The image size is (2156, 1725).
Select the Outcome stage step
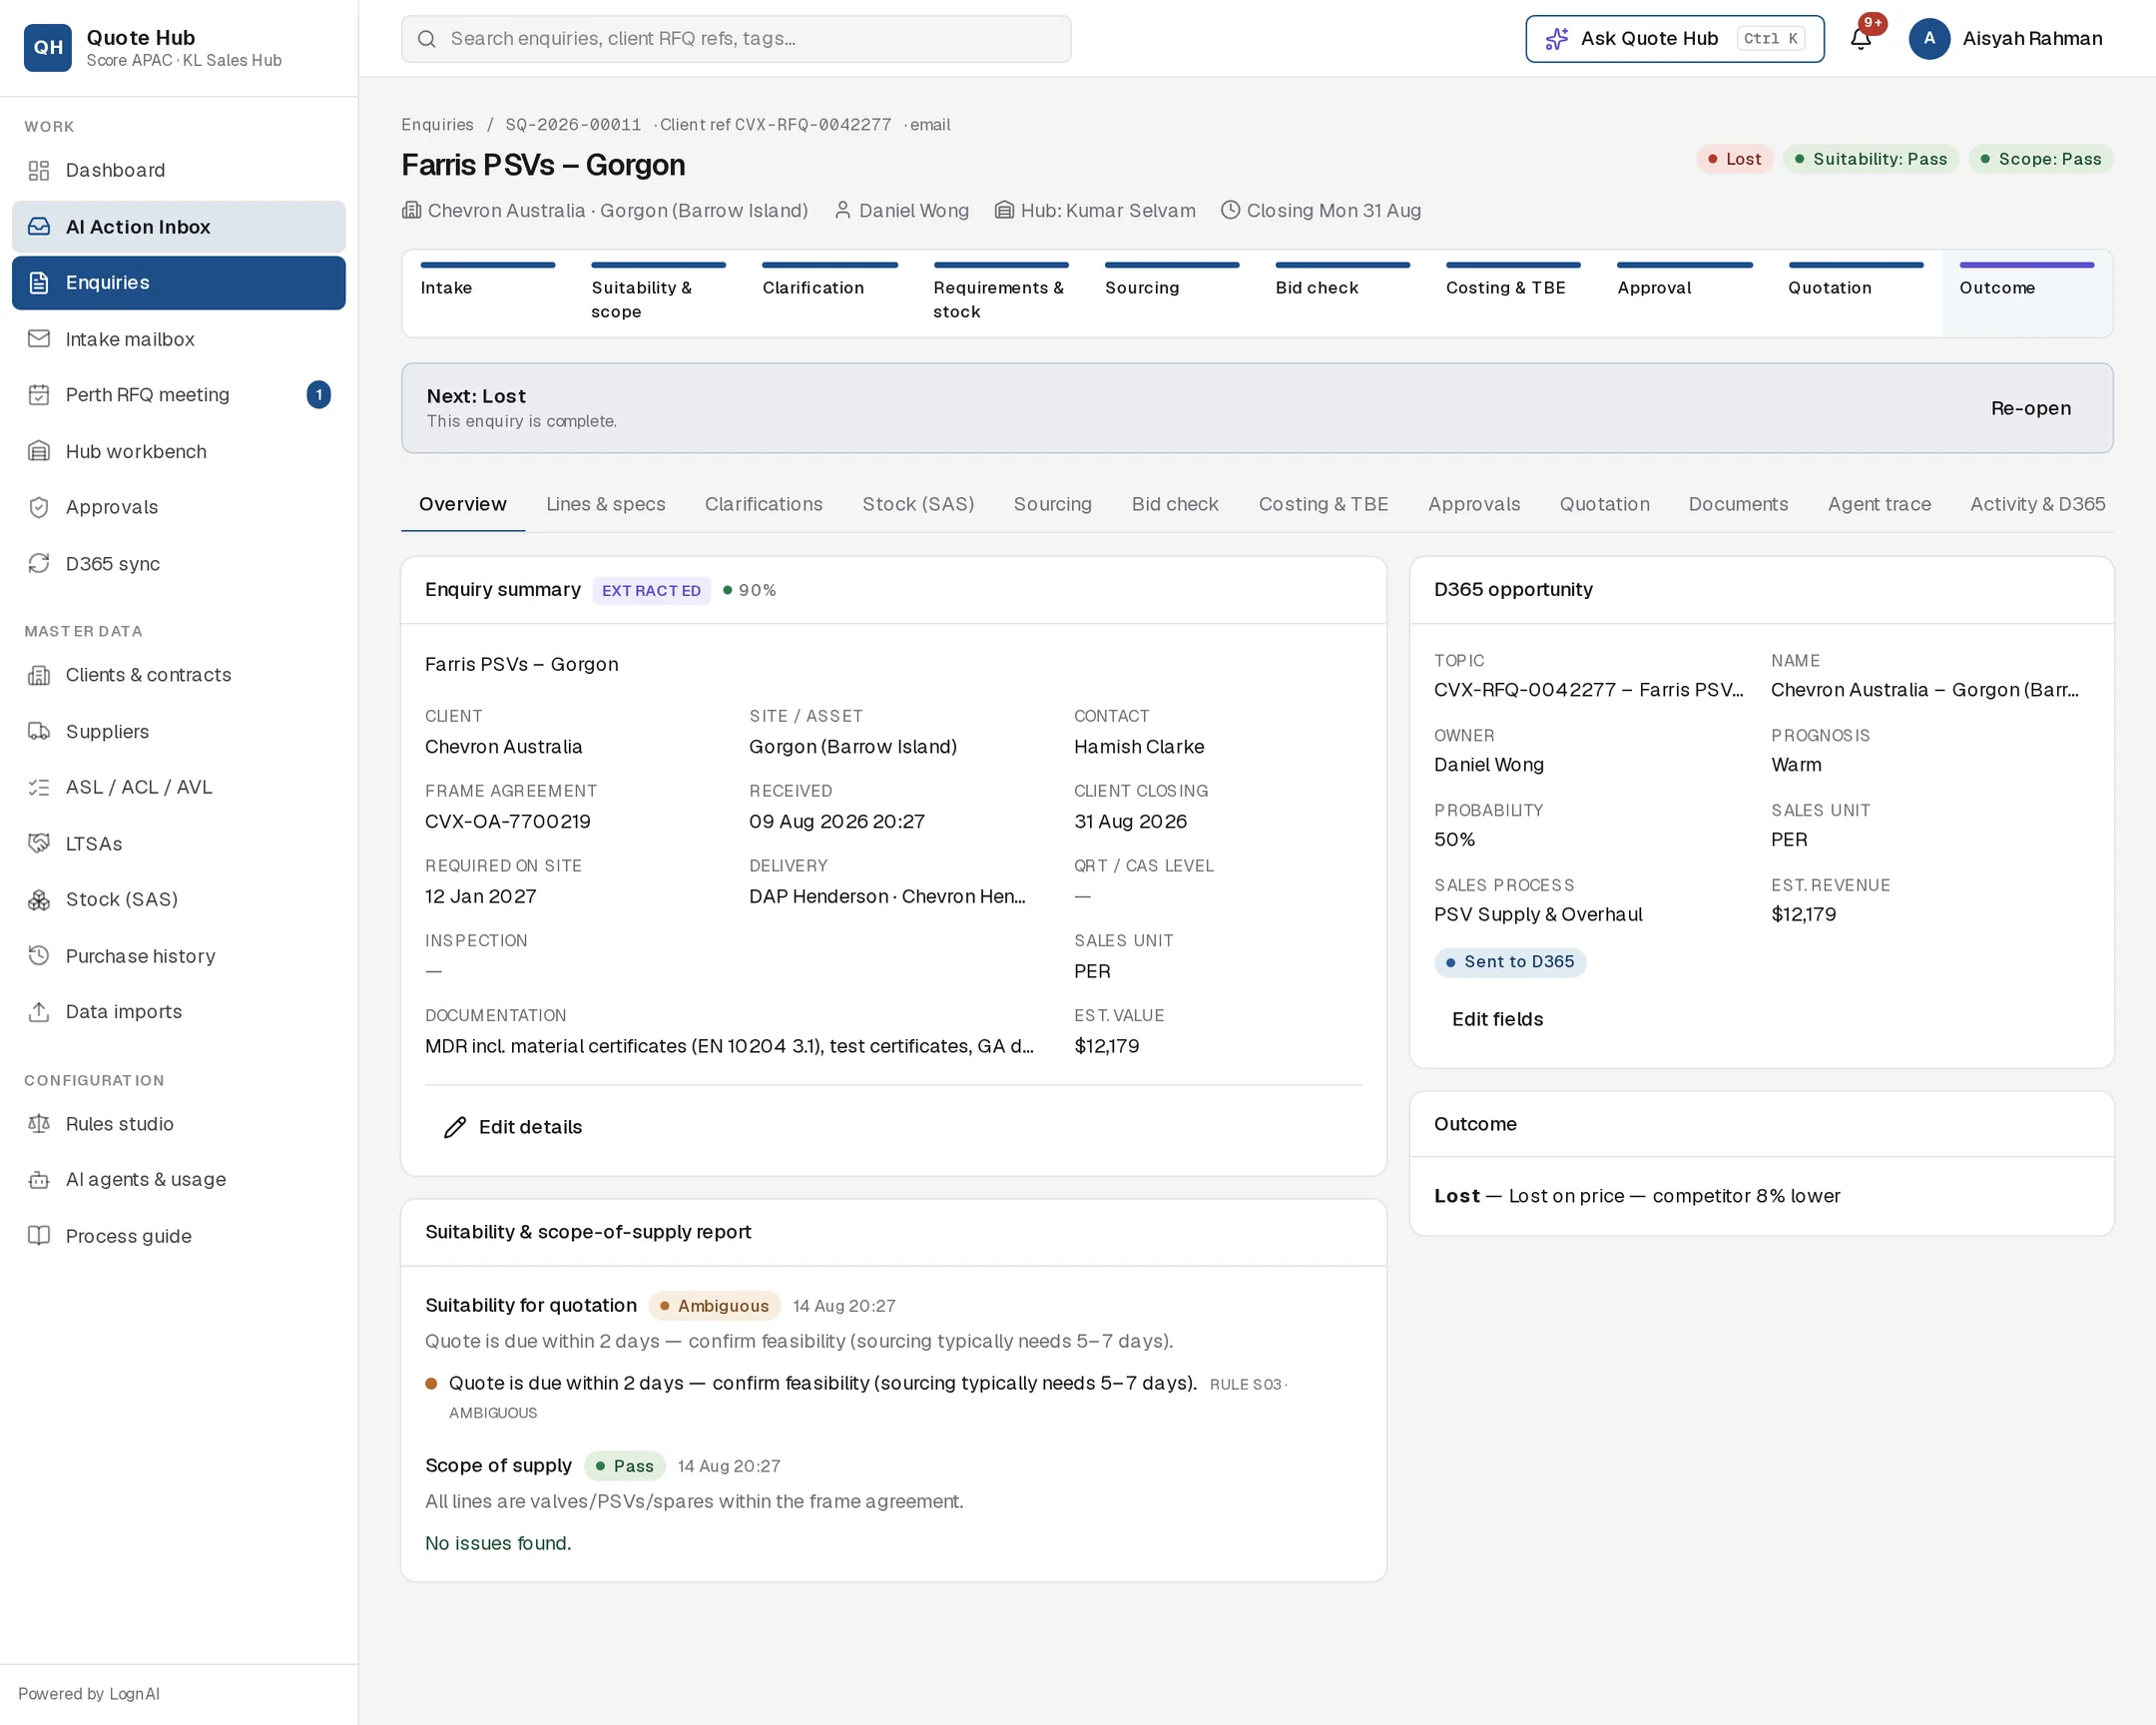[x=2027, y=294]
